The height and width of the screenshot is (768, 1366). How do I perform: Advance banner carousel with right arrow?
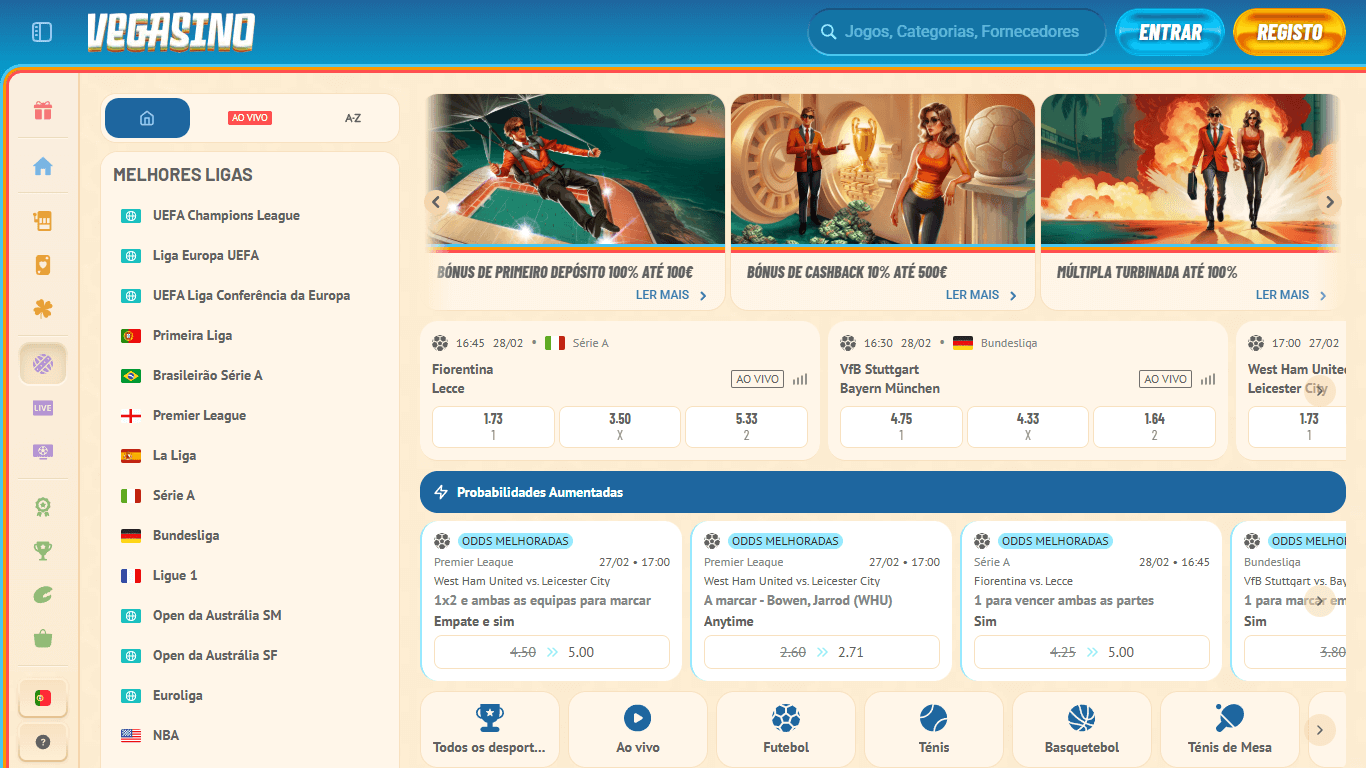(1329, 202)
